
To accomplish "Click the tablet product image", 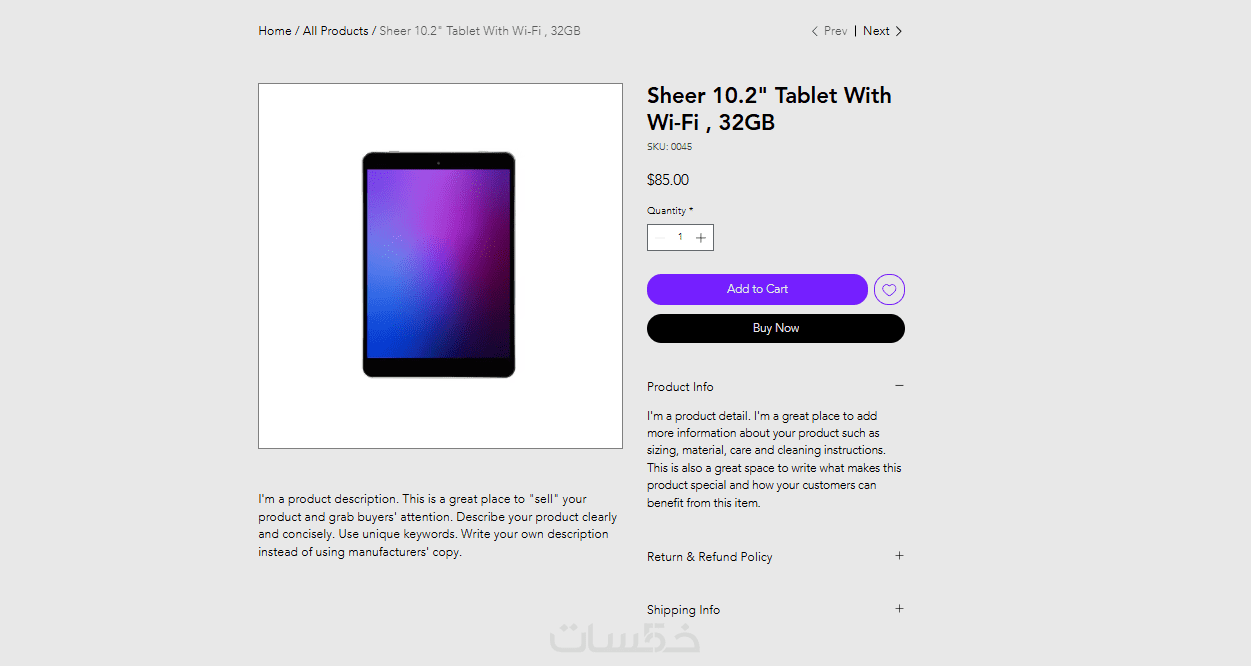I will 439,265.
